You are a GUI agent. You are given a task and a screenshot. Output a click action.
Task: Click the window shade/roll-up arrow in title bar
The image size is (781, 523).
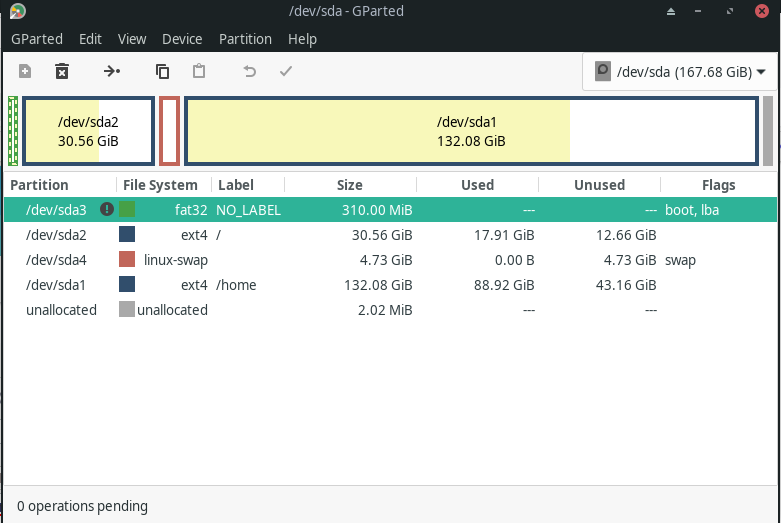pyautogui.click(x=671, y=11)
